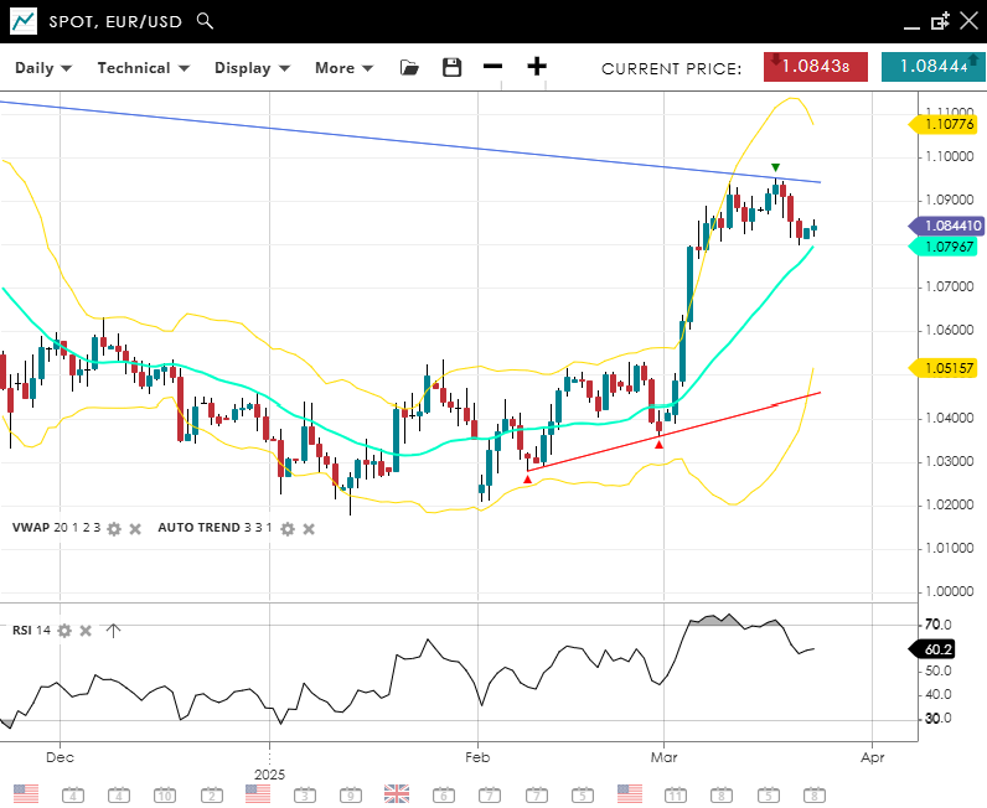Open the symbol search magnifier icon
This screenshot has width=987, height=808.
coord(205,21)
